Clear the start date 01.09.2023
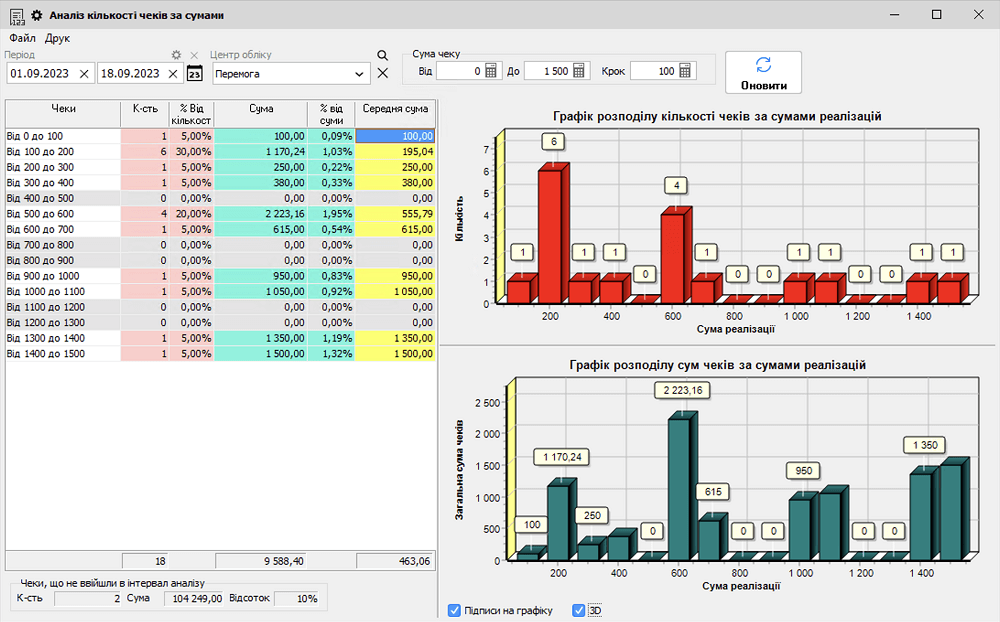Screen dimensions: 1000x622 point(84,73)
